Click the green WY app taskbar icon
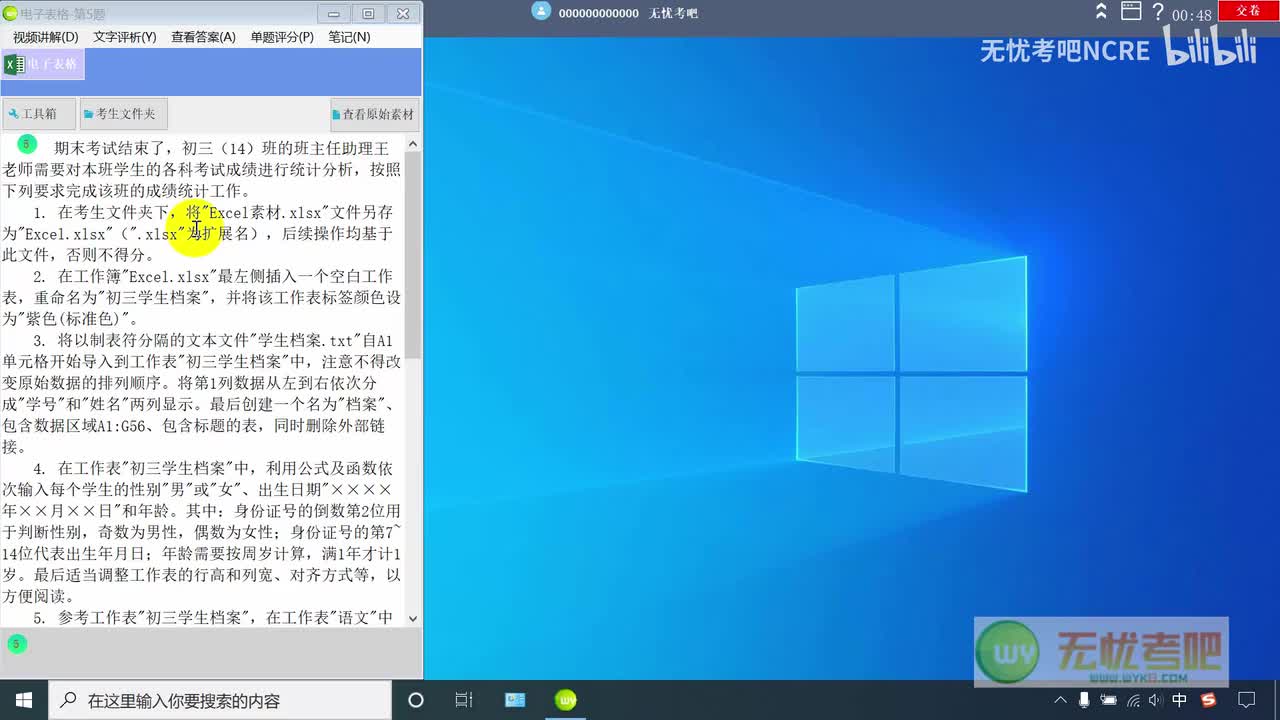This screenshot has height=720, width=1280. pyautogui.click(x=566, y=700)
